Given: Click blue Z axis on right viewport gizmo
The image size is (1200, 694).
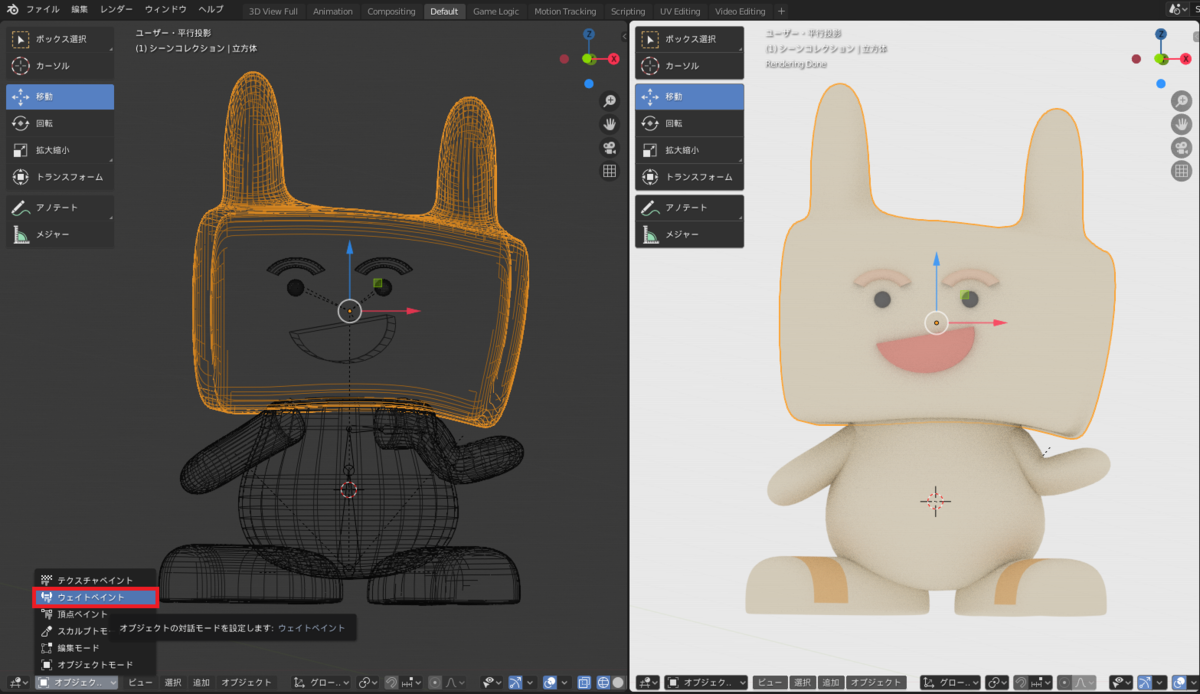Looking at the screenshot, I should [x=1161, y=34].
